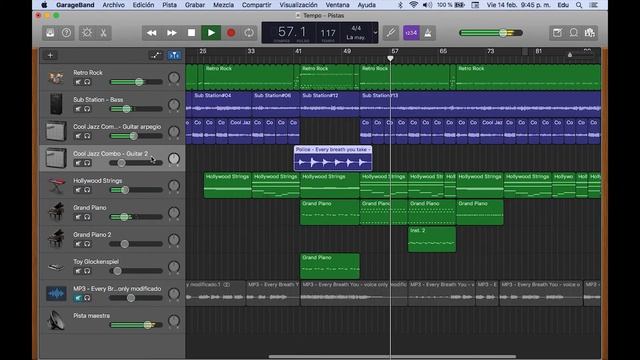Viewport: 640px width, 360px height.
Task: Unmute the MP3 Every Breath track
Action: coord(78,298)
